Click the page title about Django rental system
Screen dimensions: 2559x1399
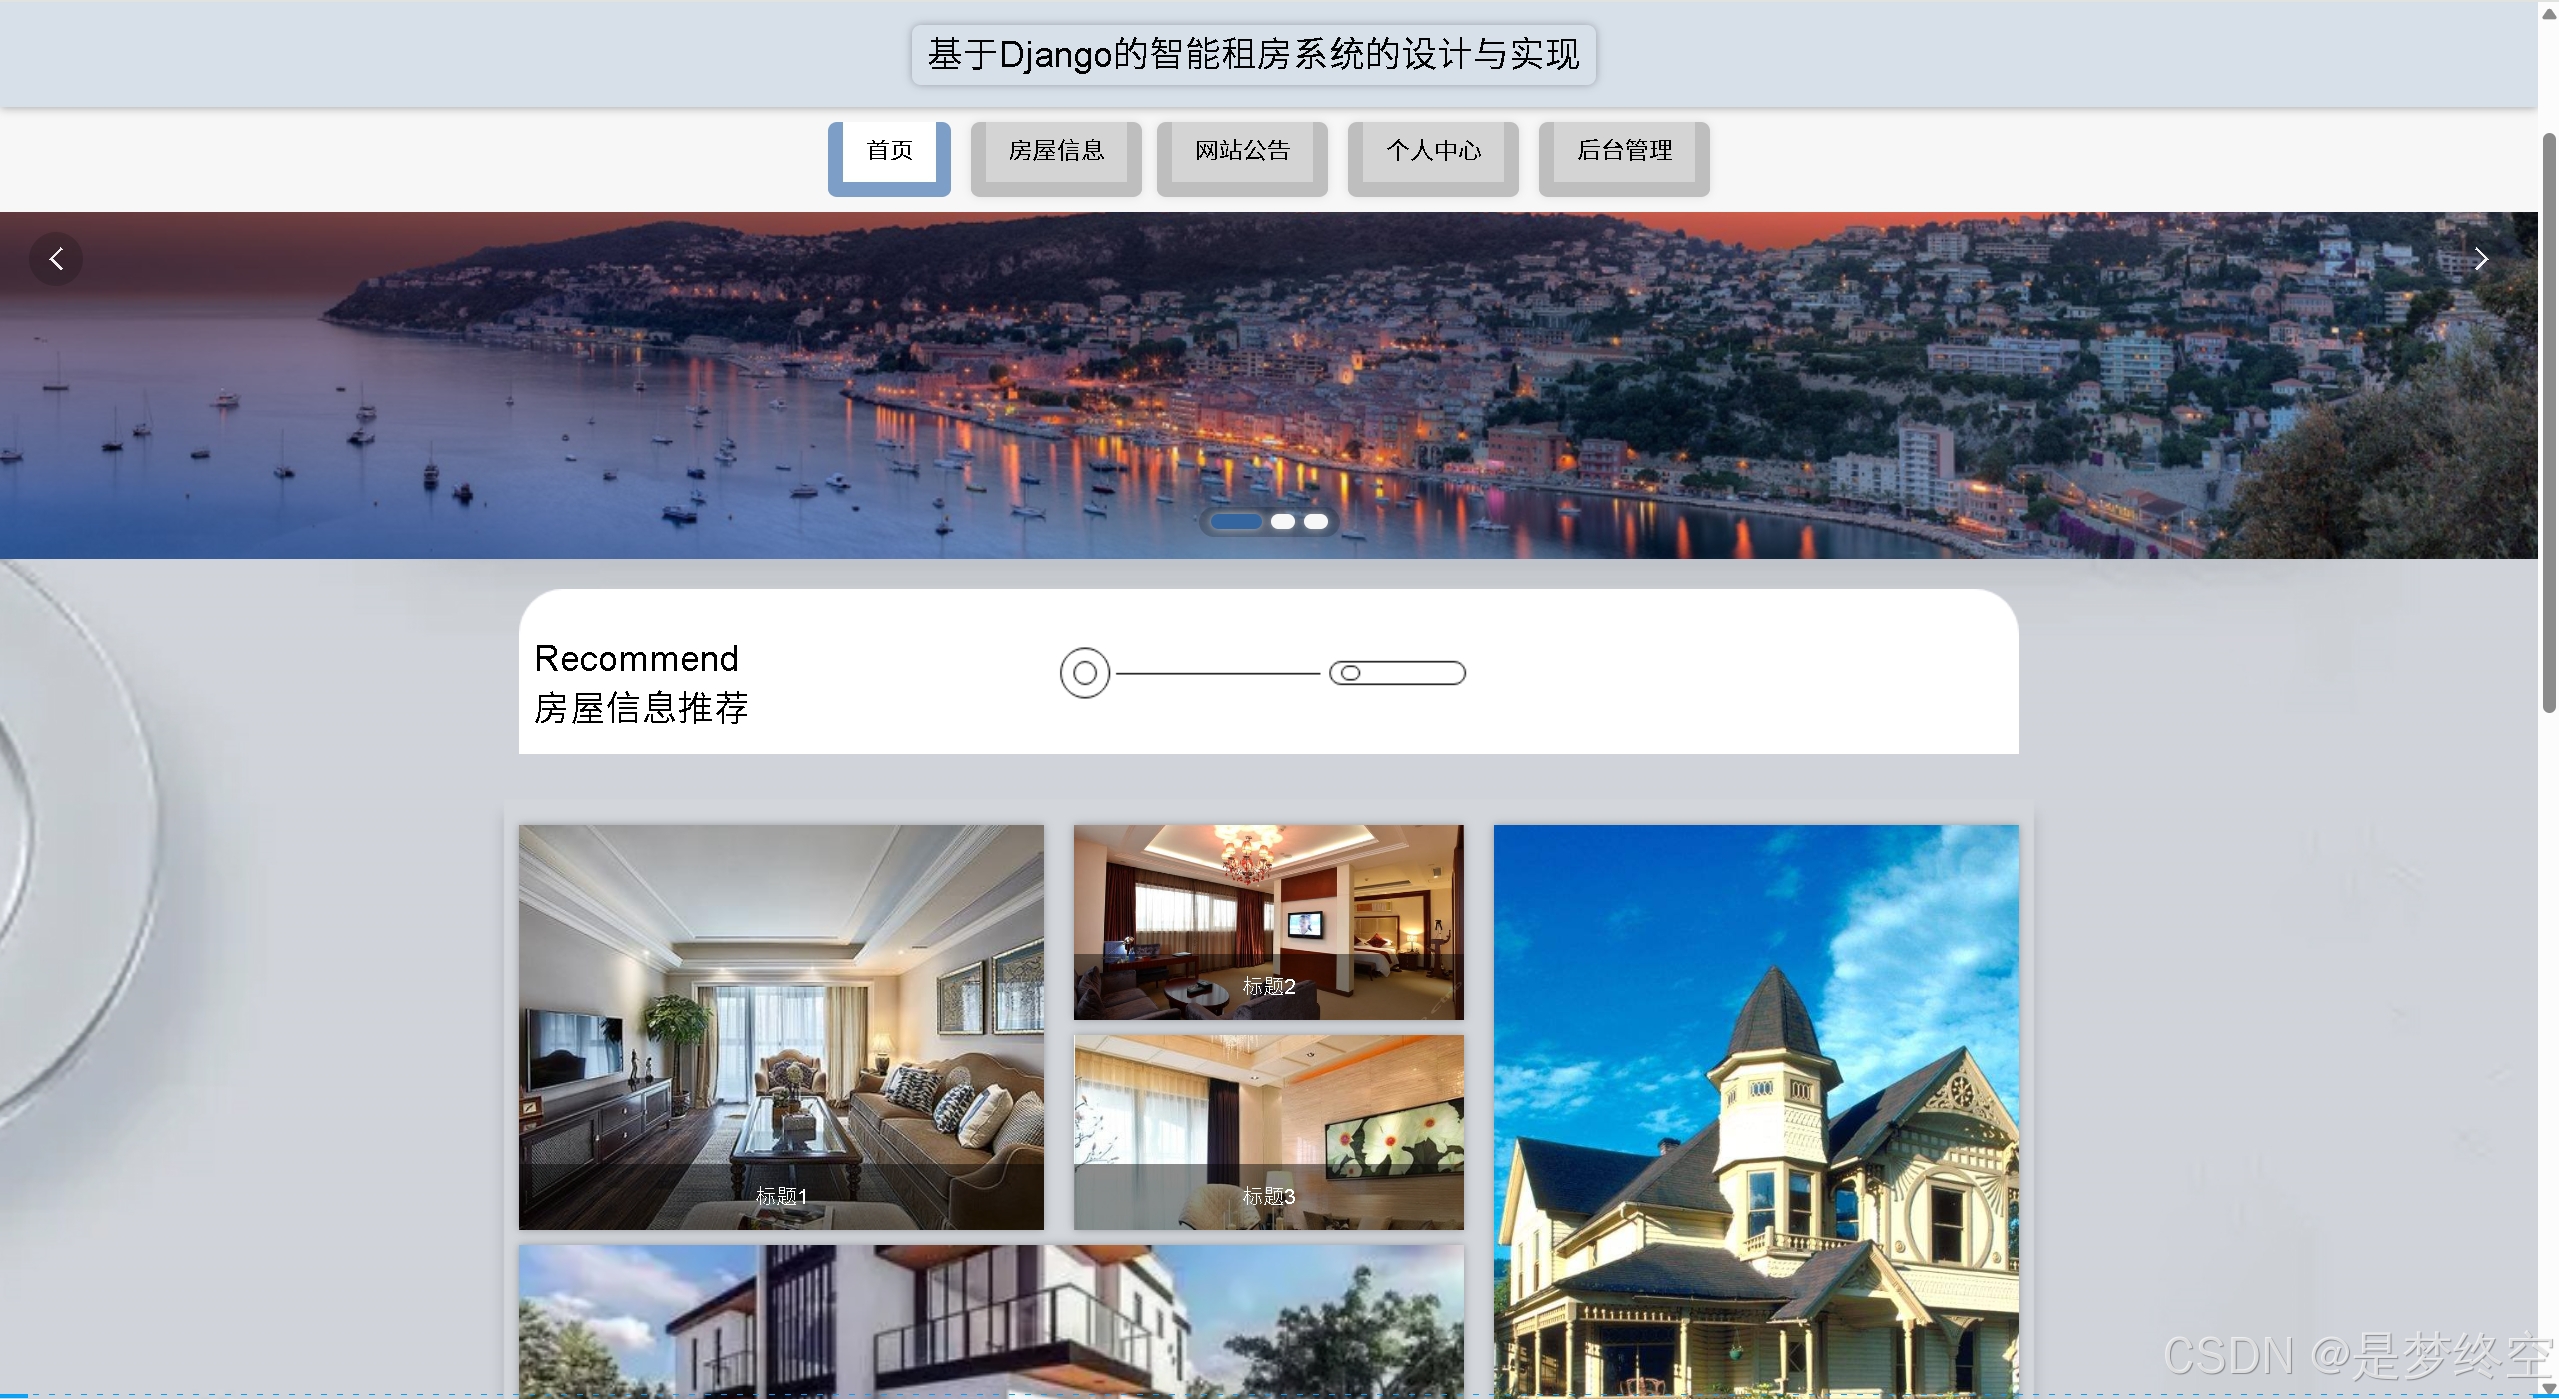[x=1253, y=55]
